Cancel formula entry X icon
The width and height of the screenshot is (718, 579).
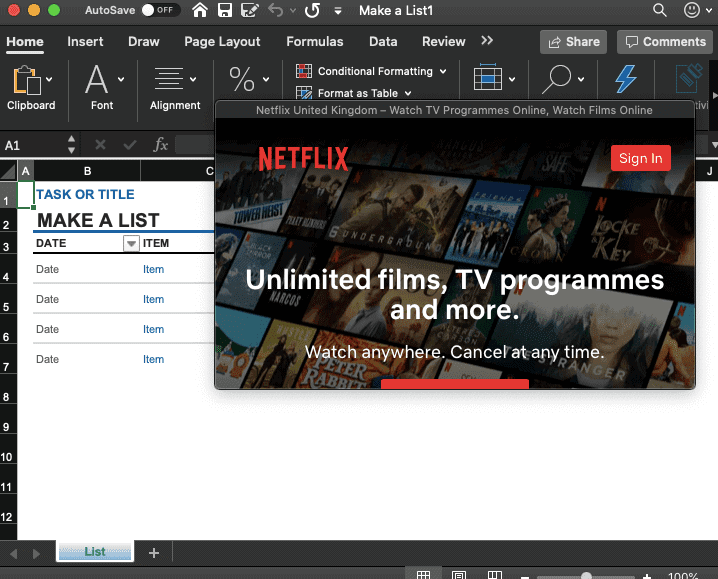point(100,145)
